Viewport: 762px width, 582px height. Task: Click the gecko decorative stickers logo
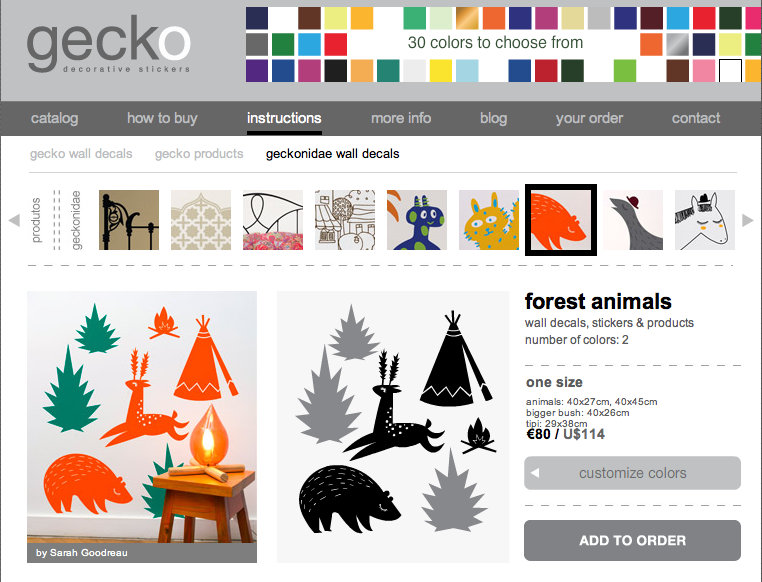pos(108,44)
